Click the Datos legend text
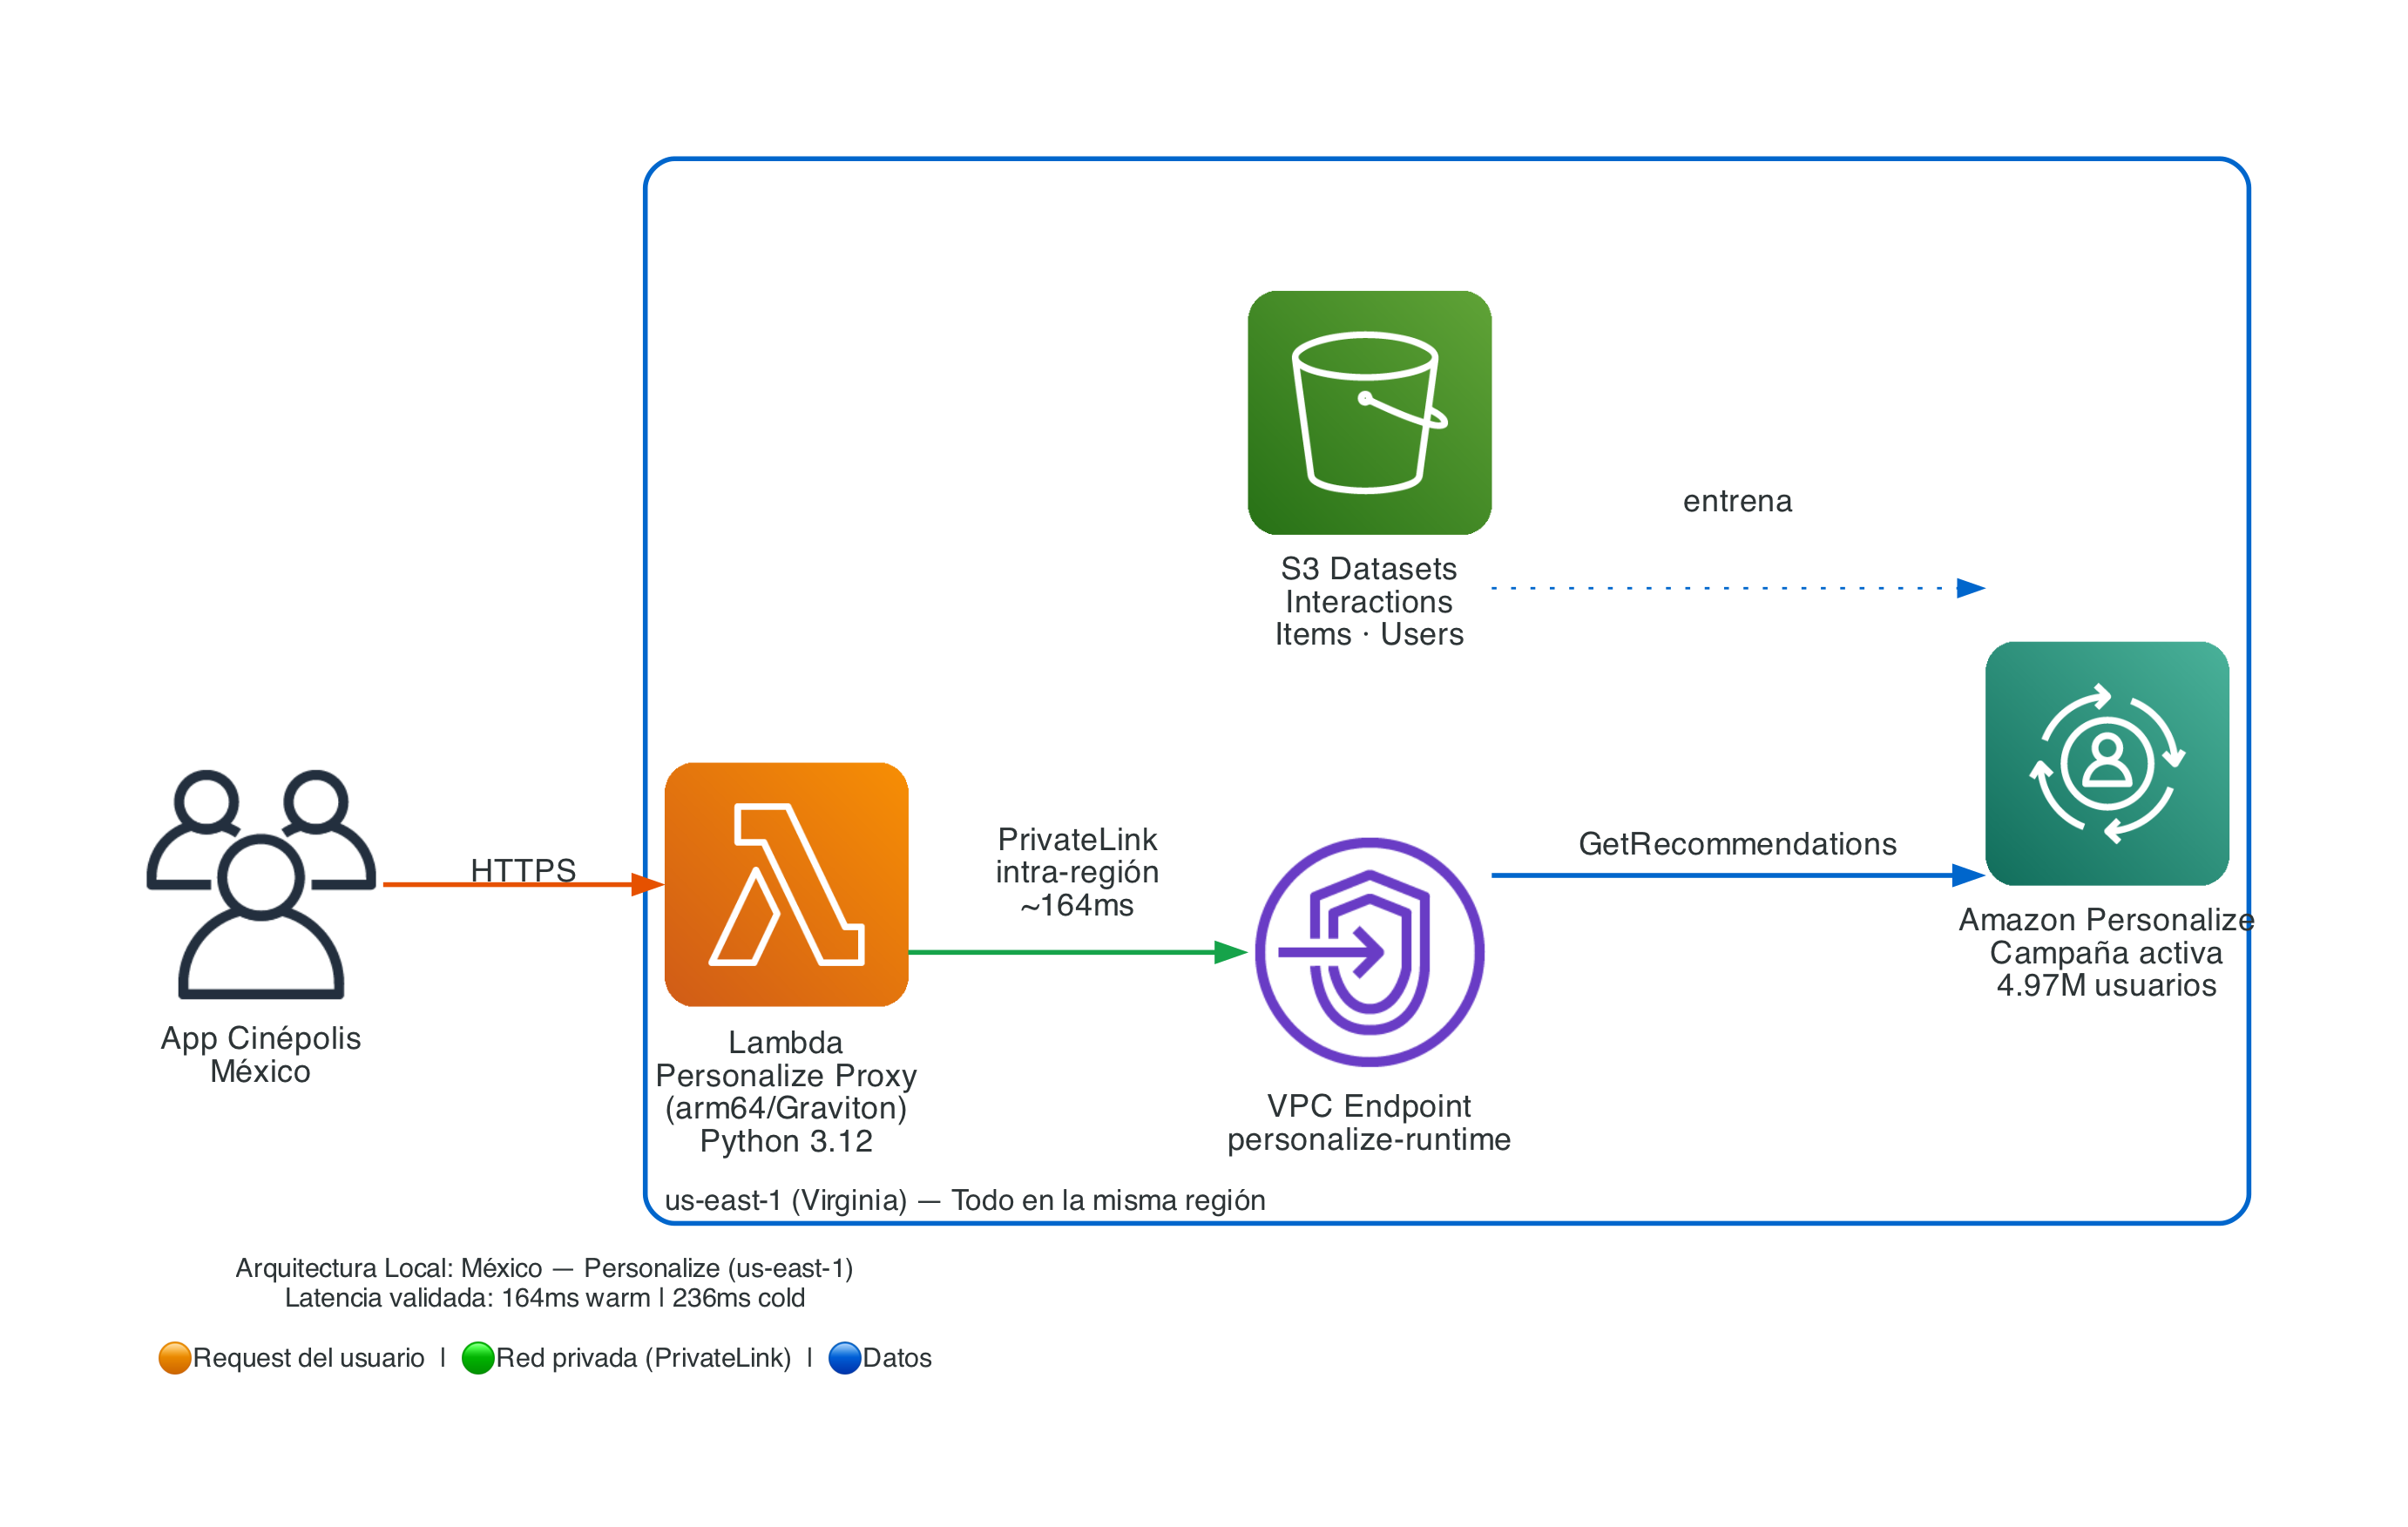The image size is (2408, 1527). click(x=897, y=1357)
